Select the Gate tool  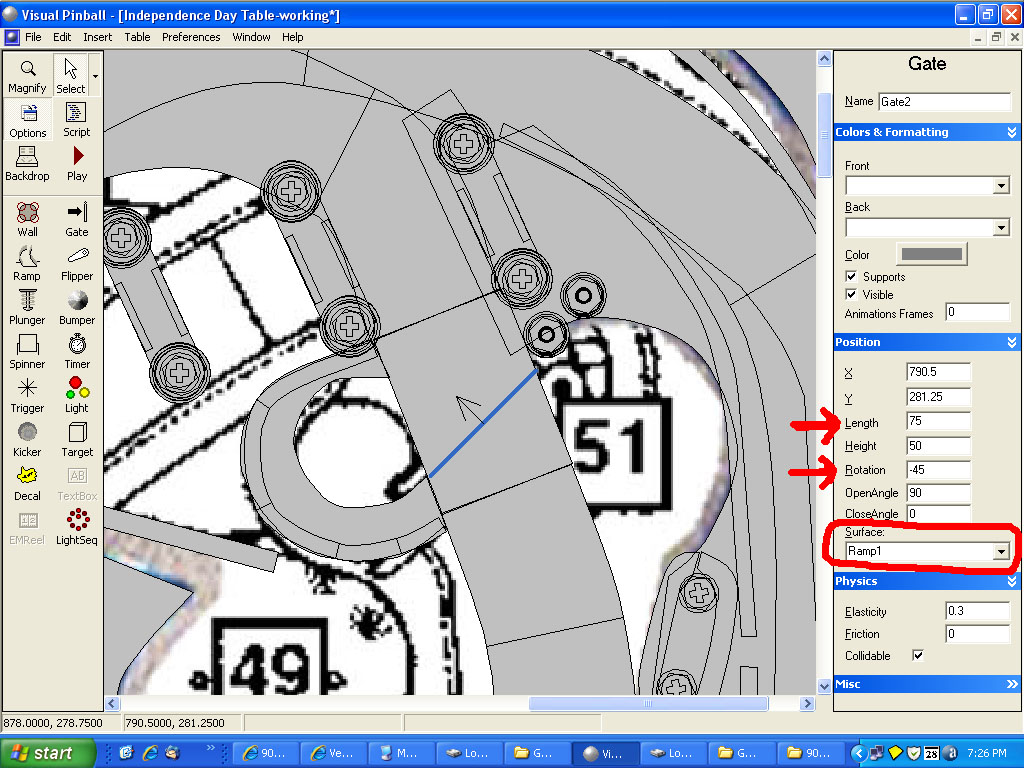coord(77,219)
